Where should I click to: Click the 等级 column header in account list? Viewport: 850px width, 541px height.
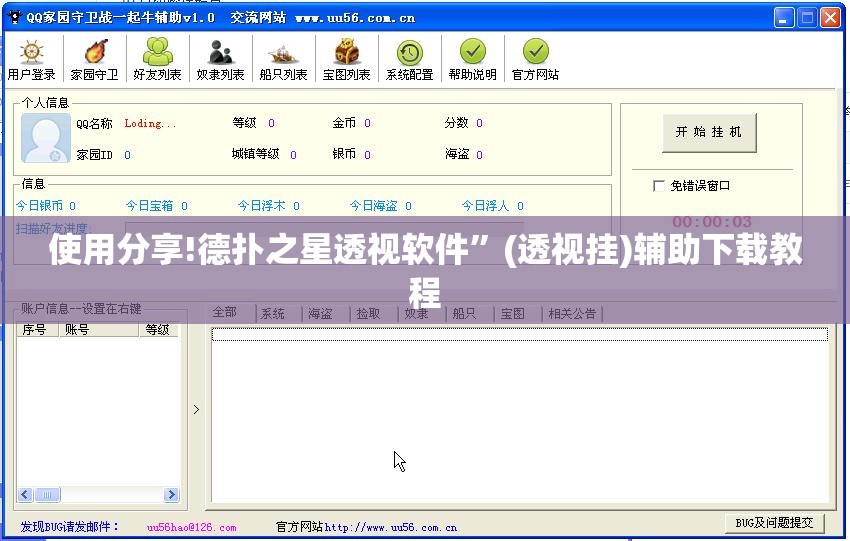158,329
